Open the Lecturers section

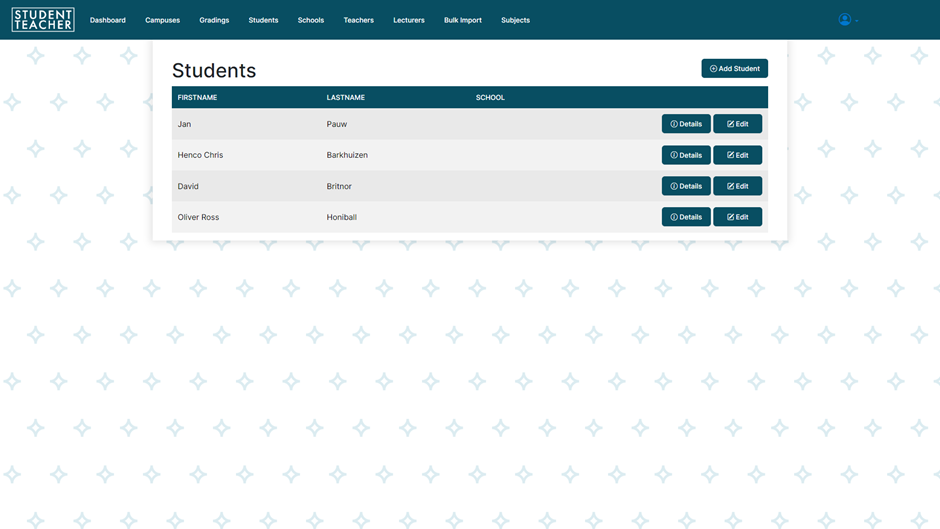409,20
